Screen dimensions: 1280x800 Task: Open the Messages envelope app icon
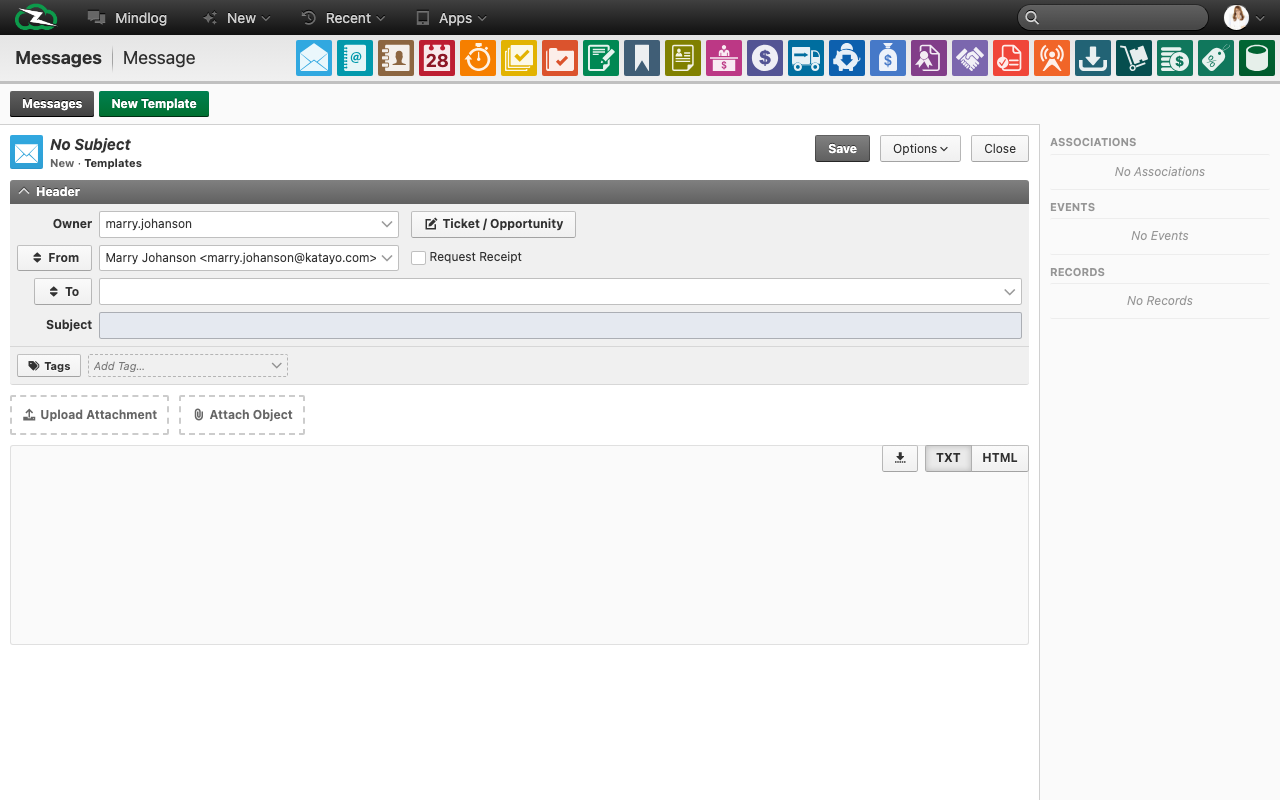pos(314,58)
